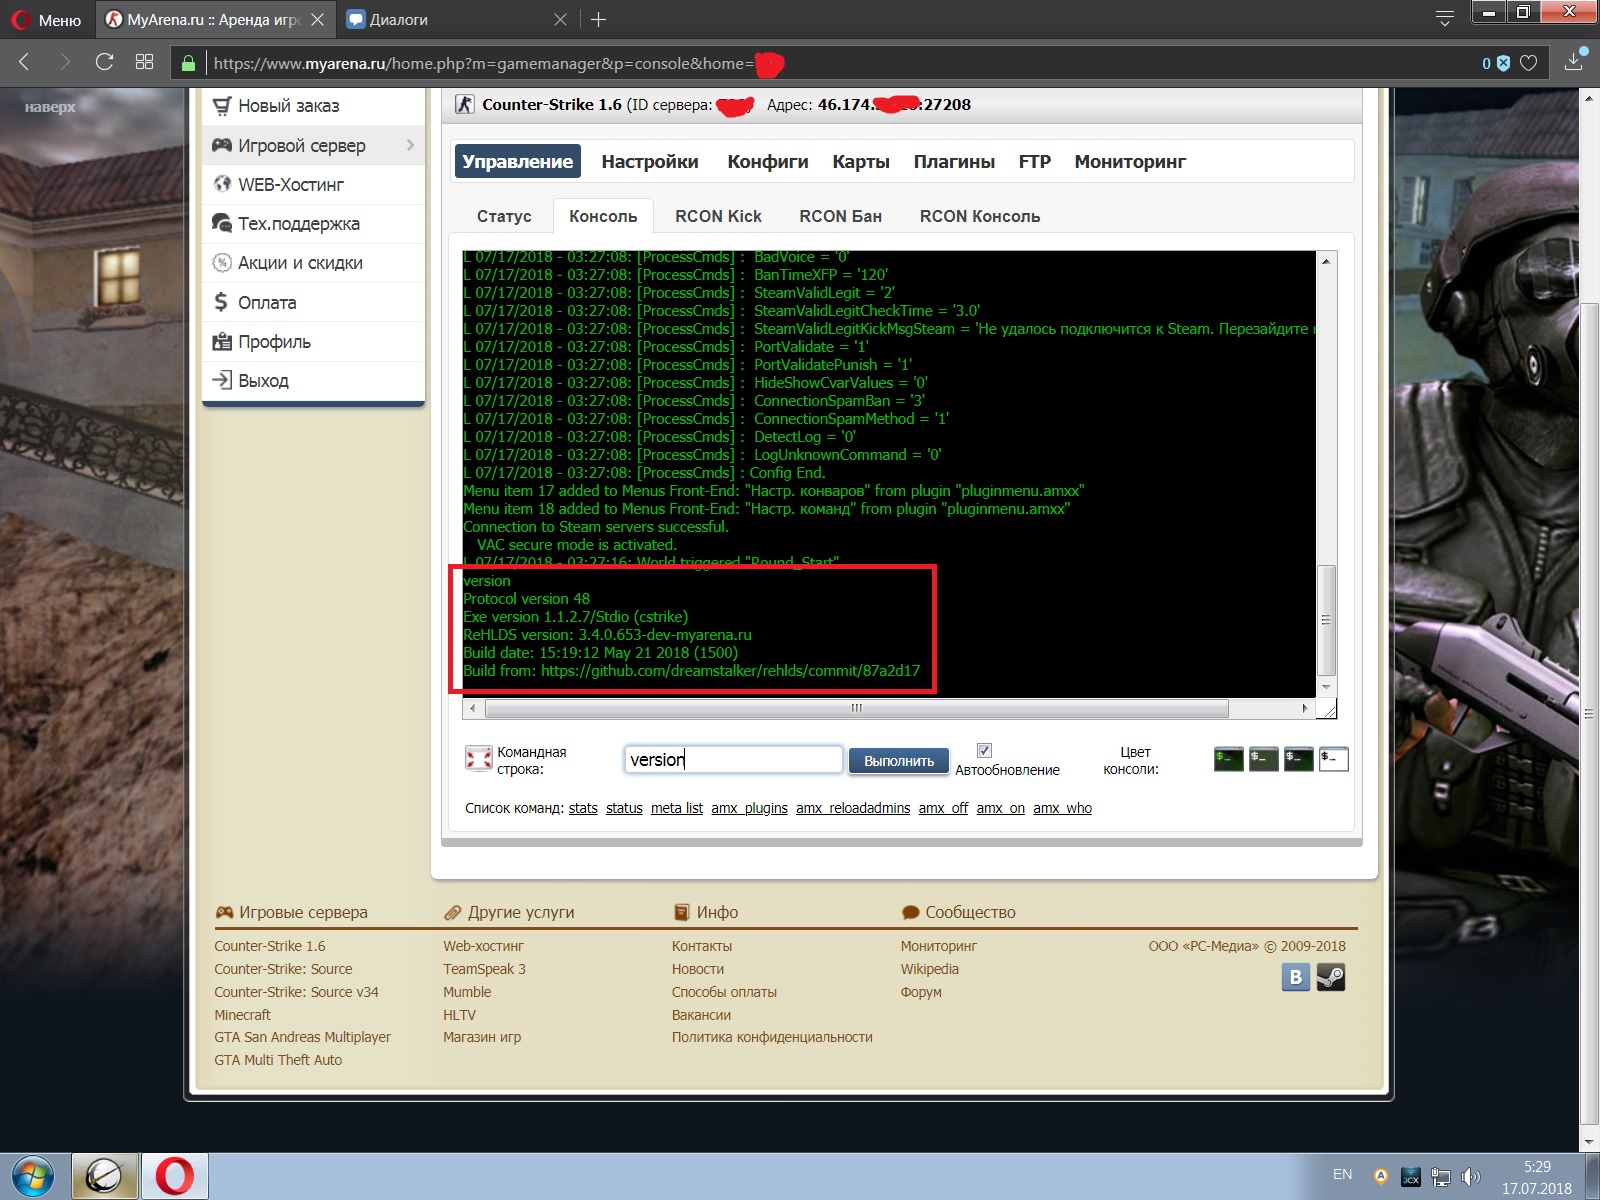Image resolution: width=1600 pixels, height=1200 pixels.
Task: Click the red icon beside Командная строка
Action: pyautogui.click(x=479, y=760)
